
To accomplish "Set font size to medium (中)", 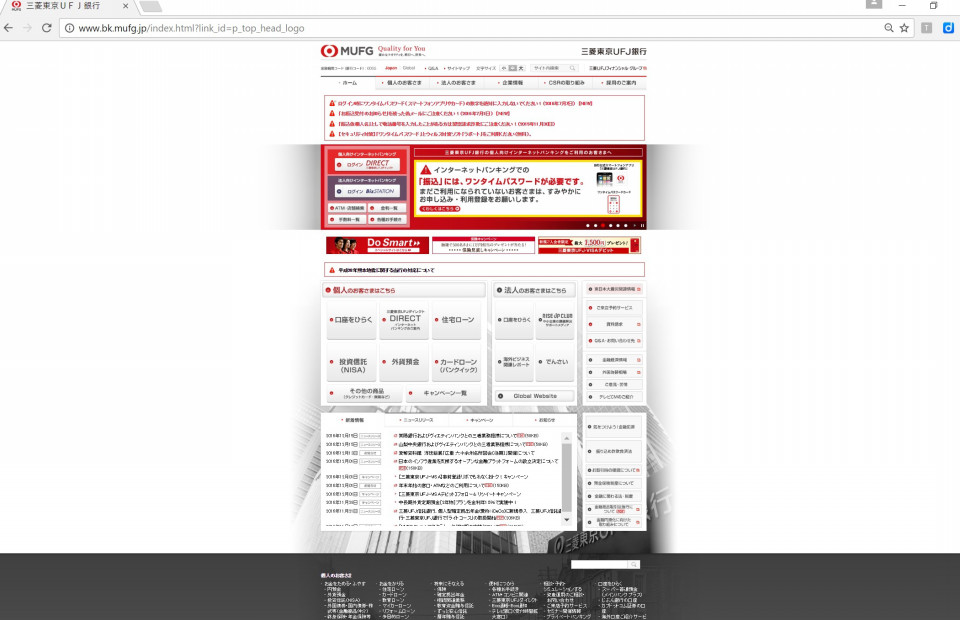I will click(x=512, y=69).
